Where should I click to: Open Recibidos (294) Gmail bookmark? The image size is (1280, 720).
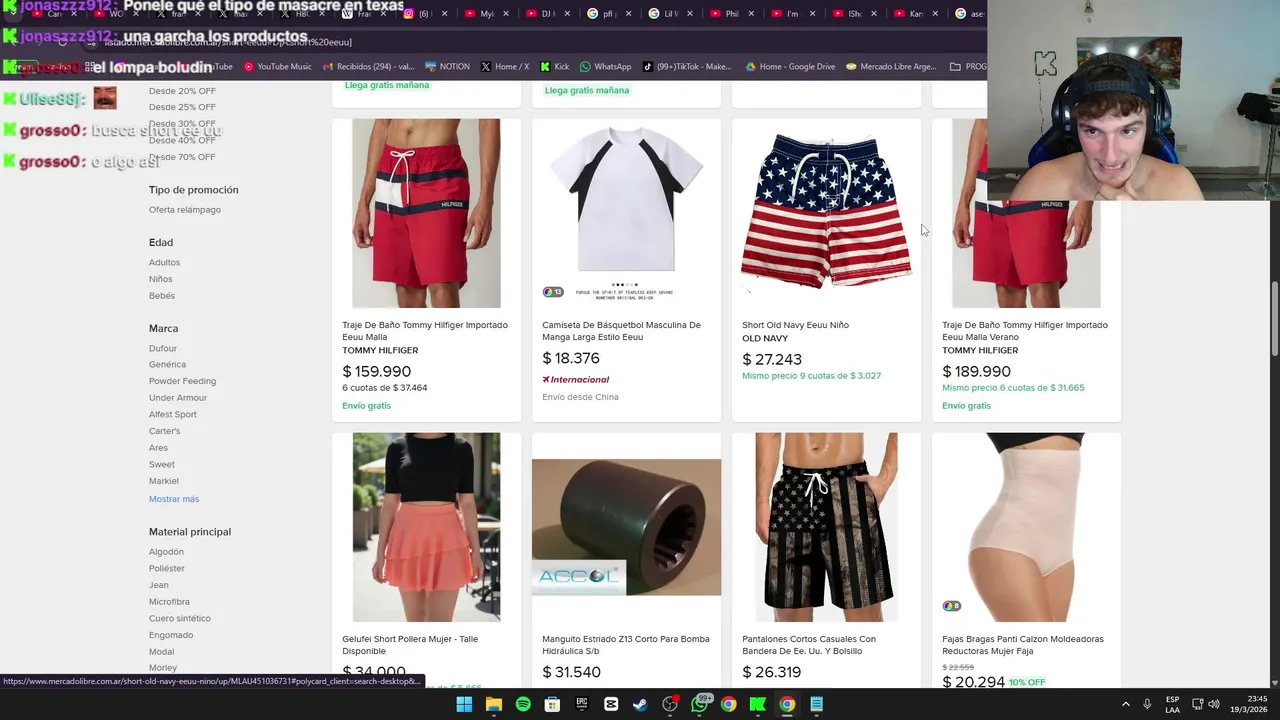367,66
